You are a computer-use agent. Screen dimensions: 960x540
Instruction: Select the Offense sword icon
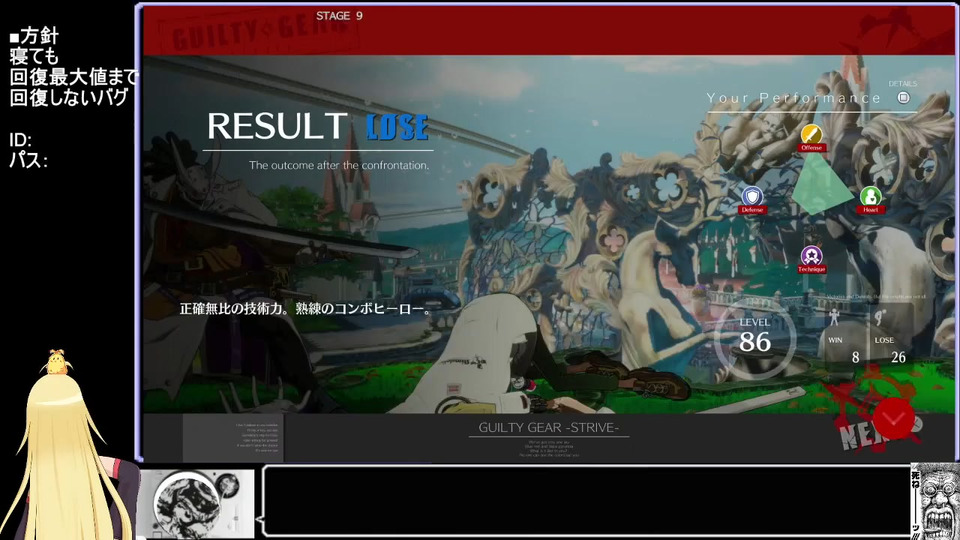point(811,135)
